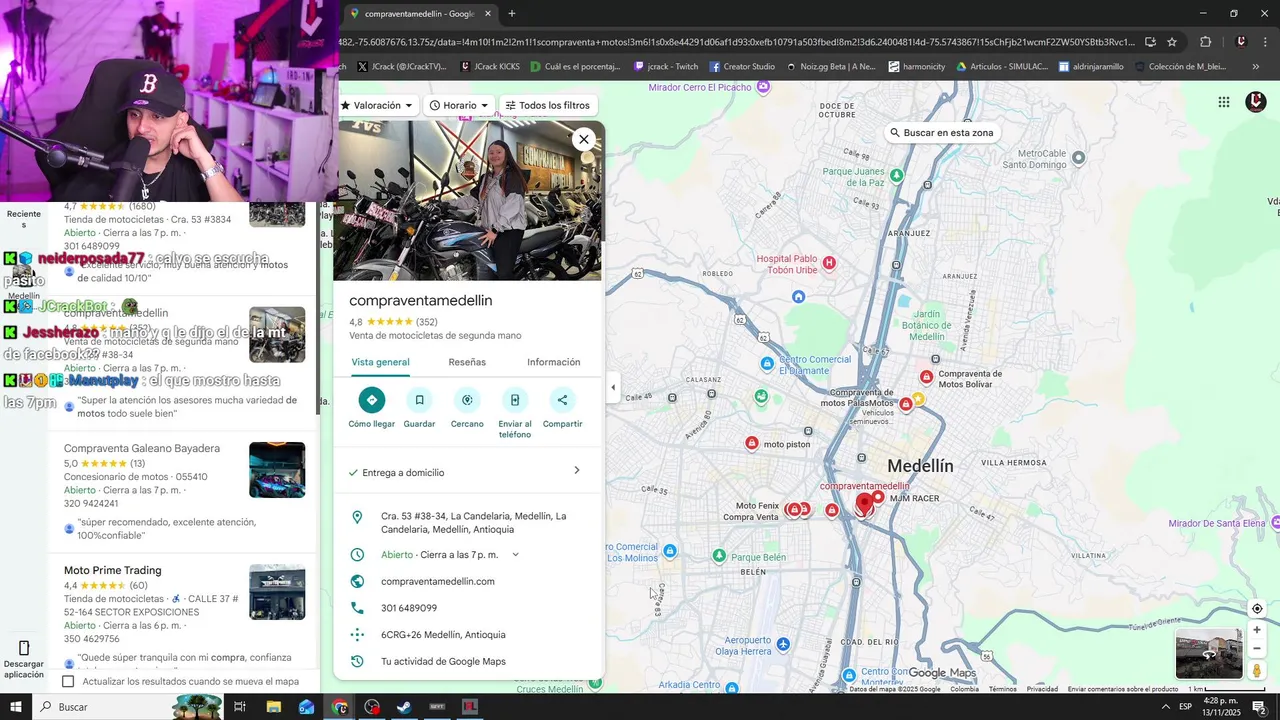Click Descargar aplicación phone icon
This screenshot has height=720, width=1280.
click(x=24, y=648)
